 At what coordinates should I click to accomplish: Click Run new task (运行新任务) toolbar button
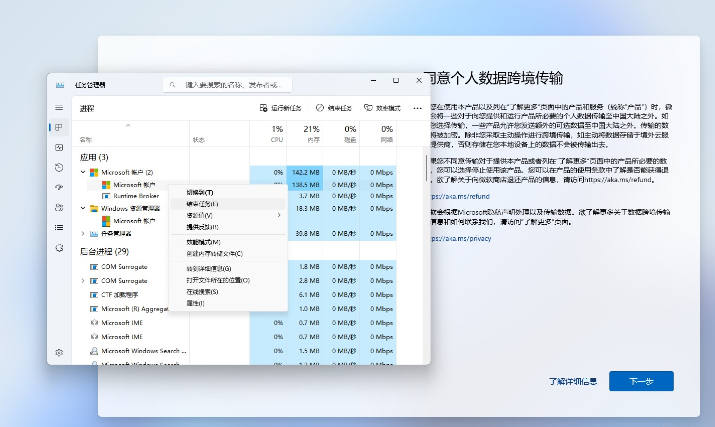point(280,108)
